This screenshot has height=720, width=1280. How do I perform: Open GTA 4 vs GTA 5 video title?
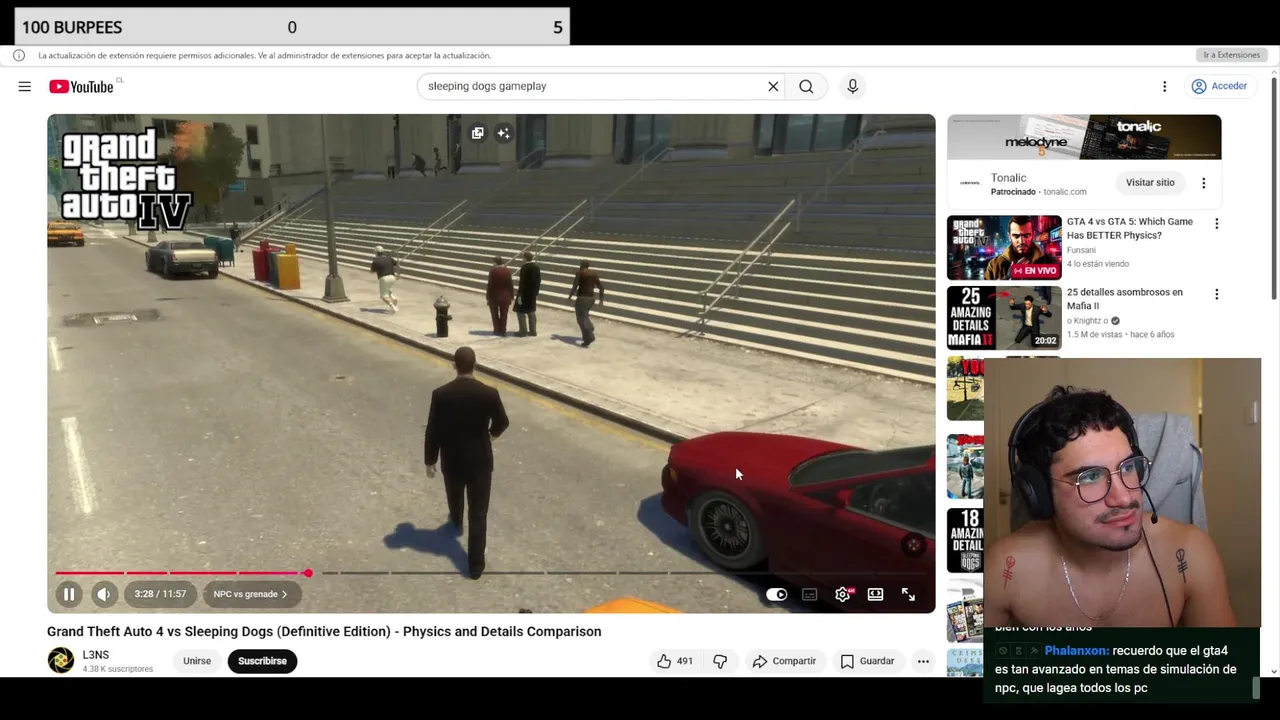[x=1129, y=228]
